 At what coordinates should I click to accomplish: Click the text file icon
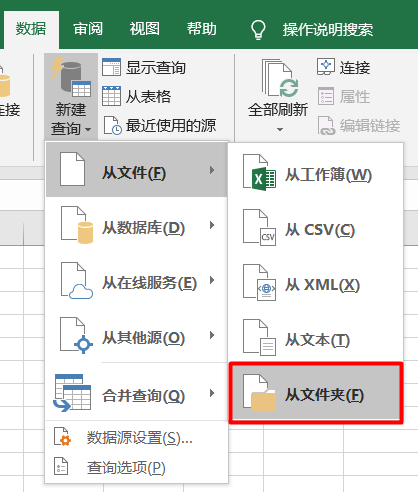point(259,338)
